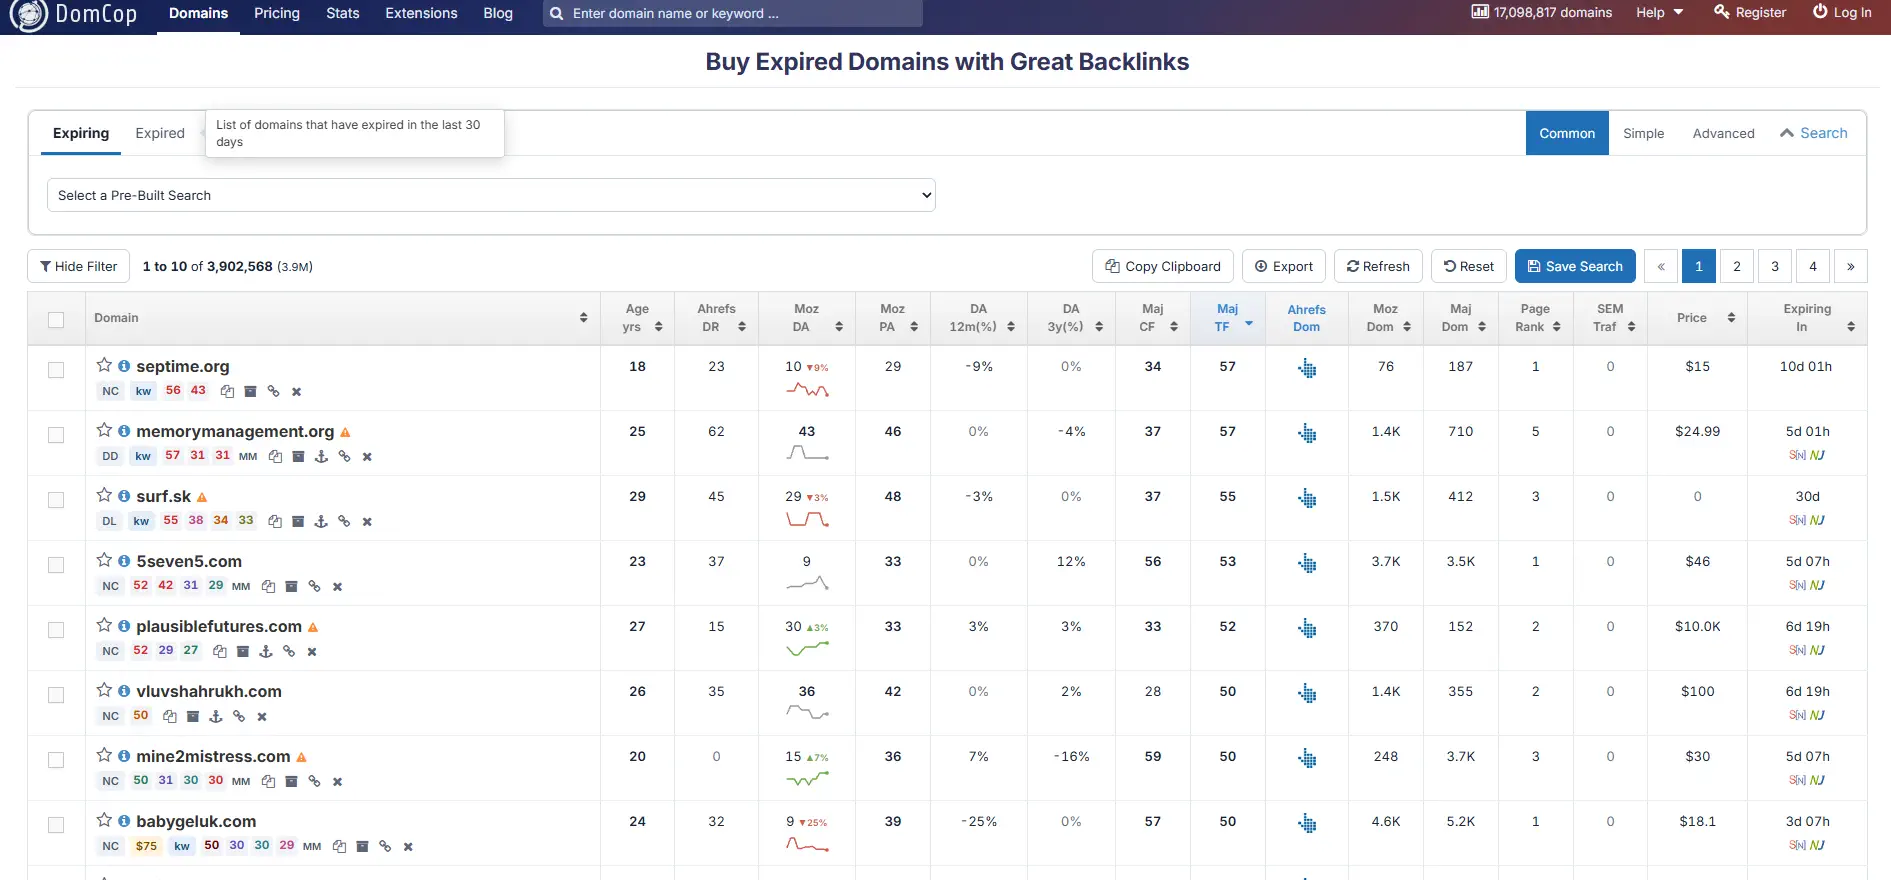The image size is (1891, 880).
Task: Click the anchor icon in vluvshahrukh.com row
Action: point(215,716)
